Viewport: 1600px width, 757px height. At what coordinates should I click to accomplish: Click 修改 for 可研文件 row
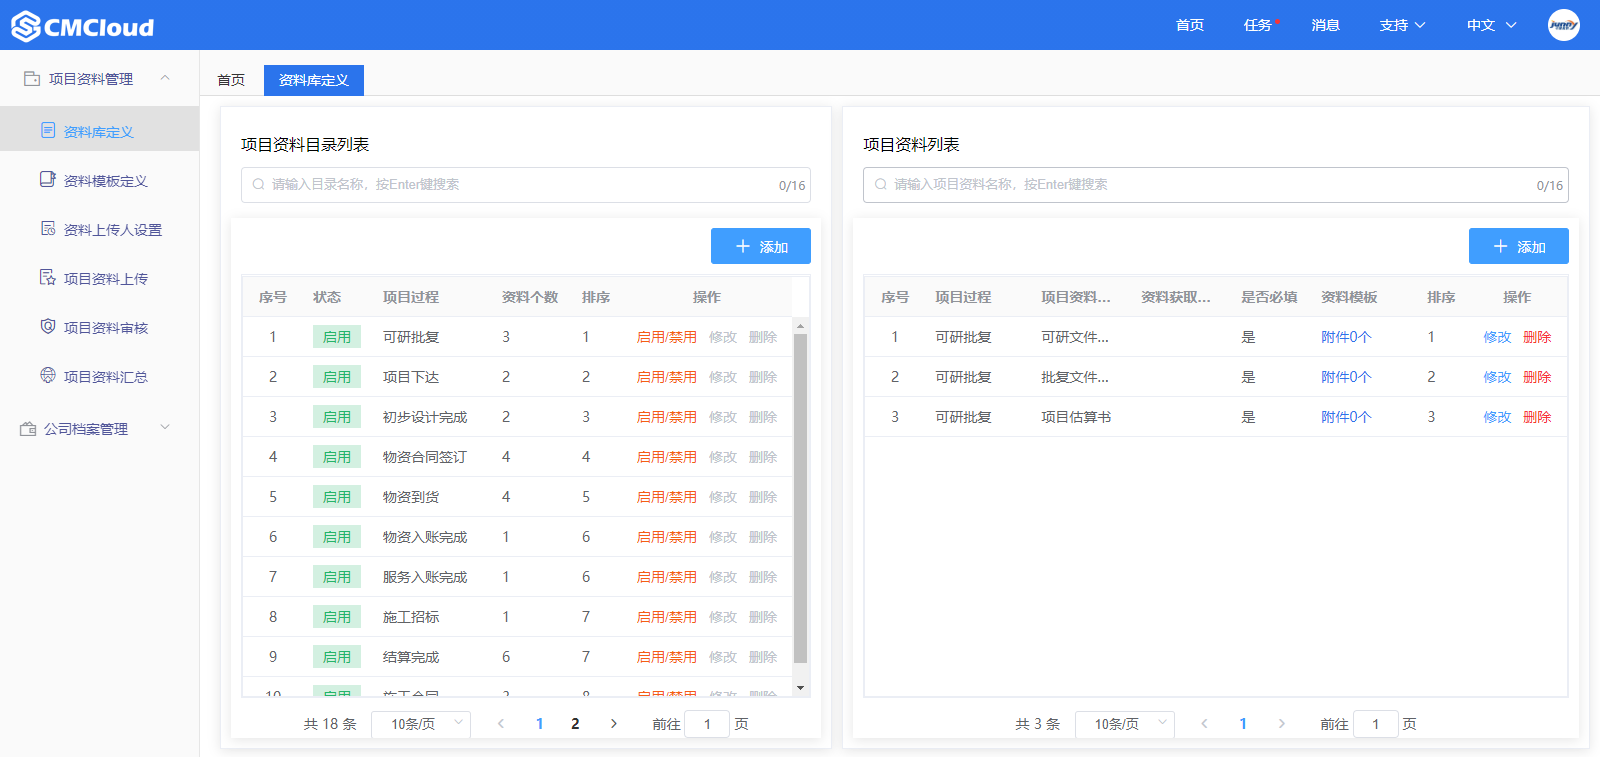(1497, 337)
